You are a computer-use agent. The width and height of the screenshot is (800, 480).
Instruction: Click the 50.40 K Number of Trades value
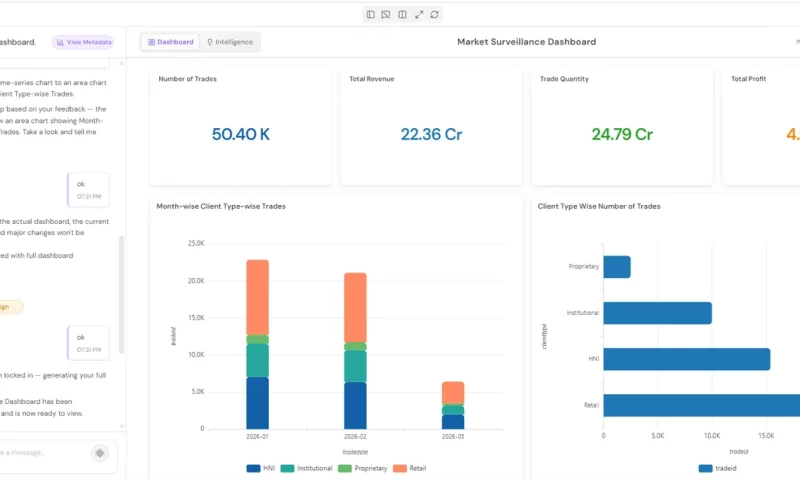click(241, 134)
